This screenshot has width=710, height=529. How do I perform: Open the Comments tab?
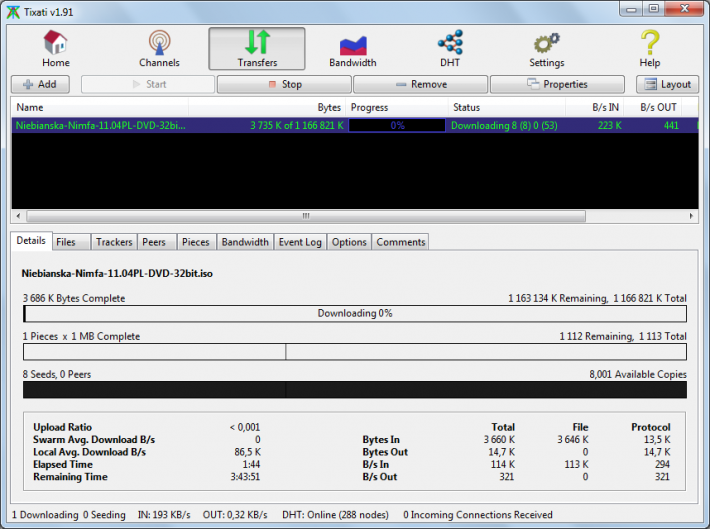pos(400,242)
